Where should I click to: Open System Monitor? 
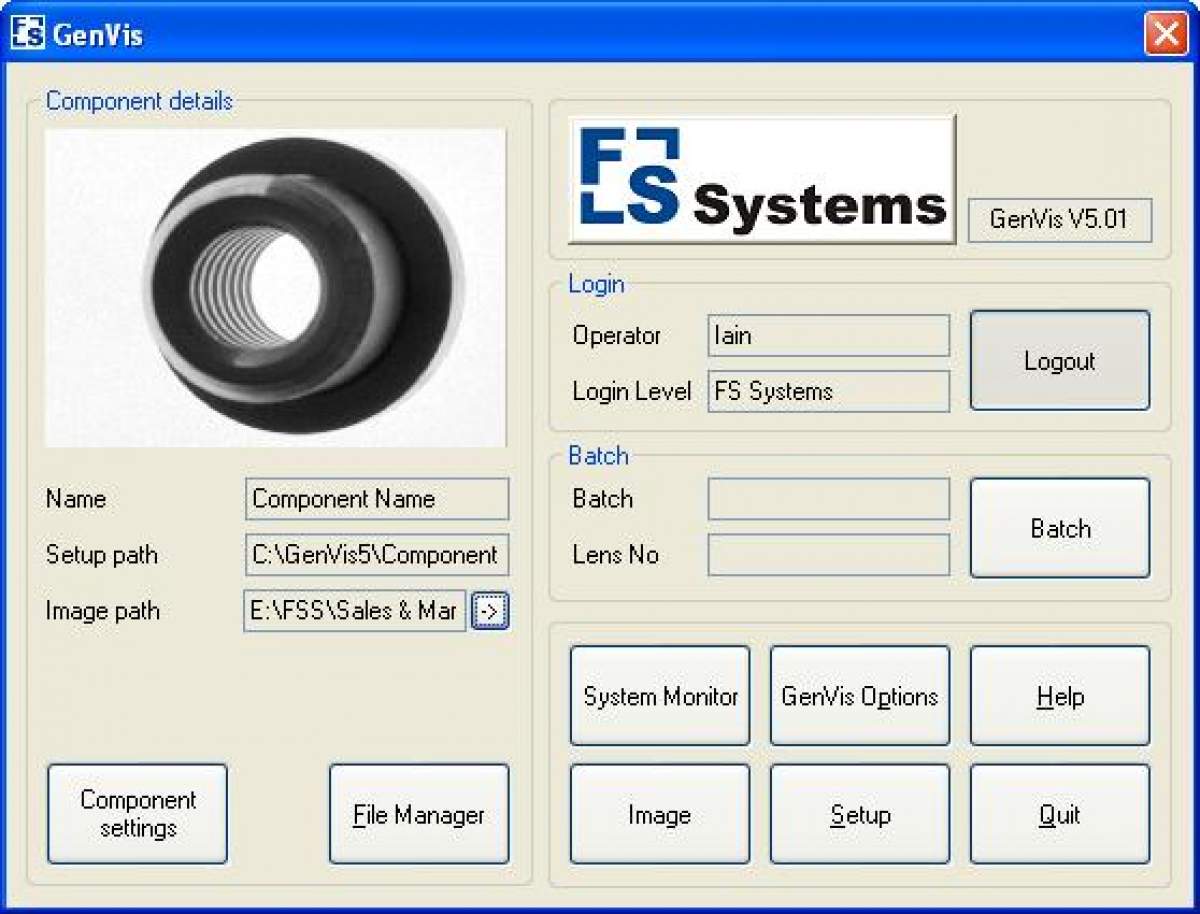660,696
